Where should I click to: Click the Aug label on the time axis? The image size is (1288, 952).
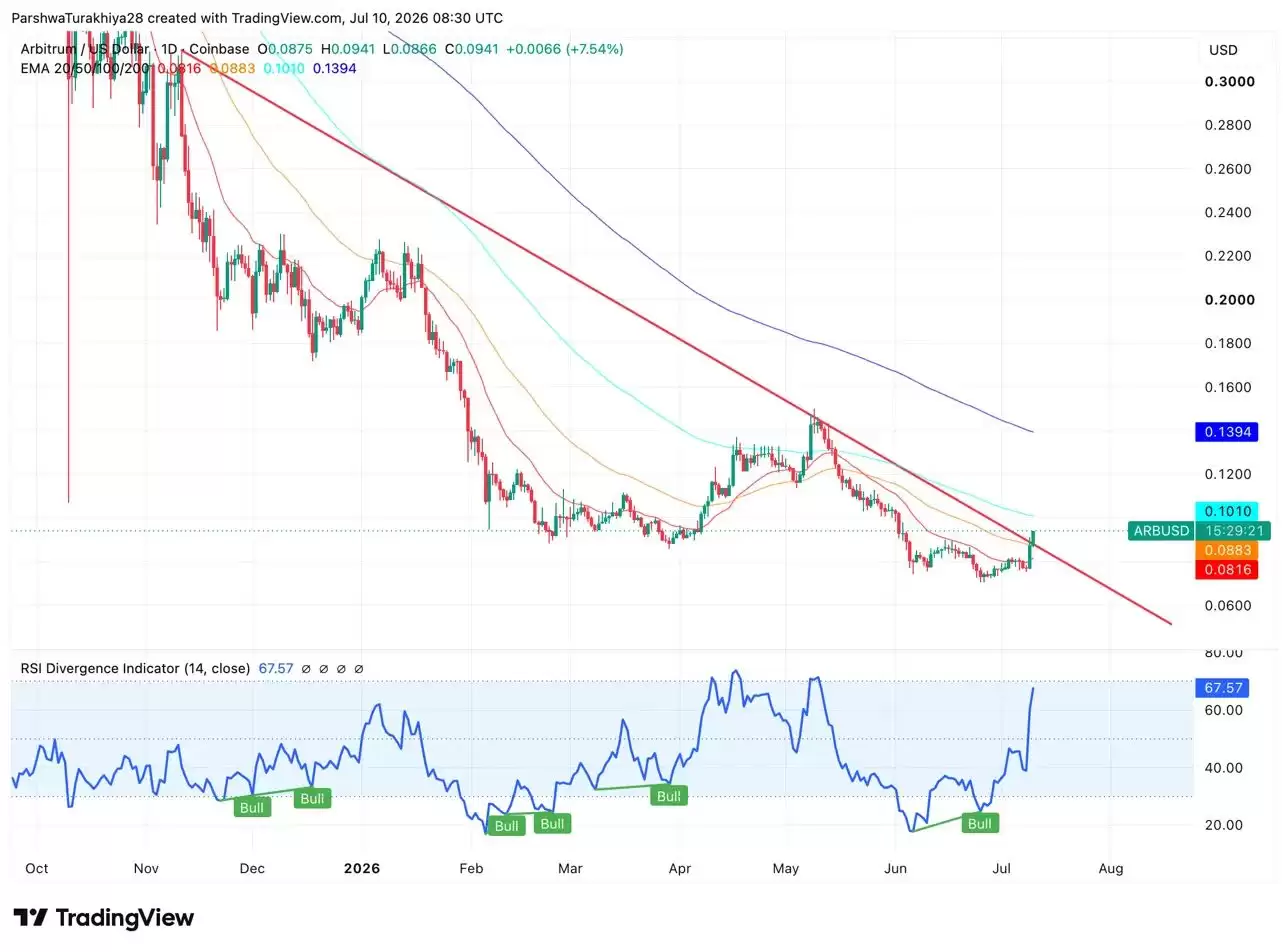1110,869
